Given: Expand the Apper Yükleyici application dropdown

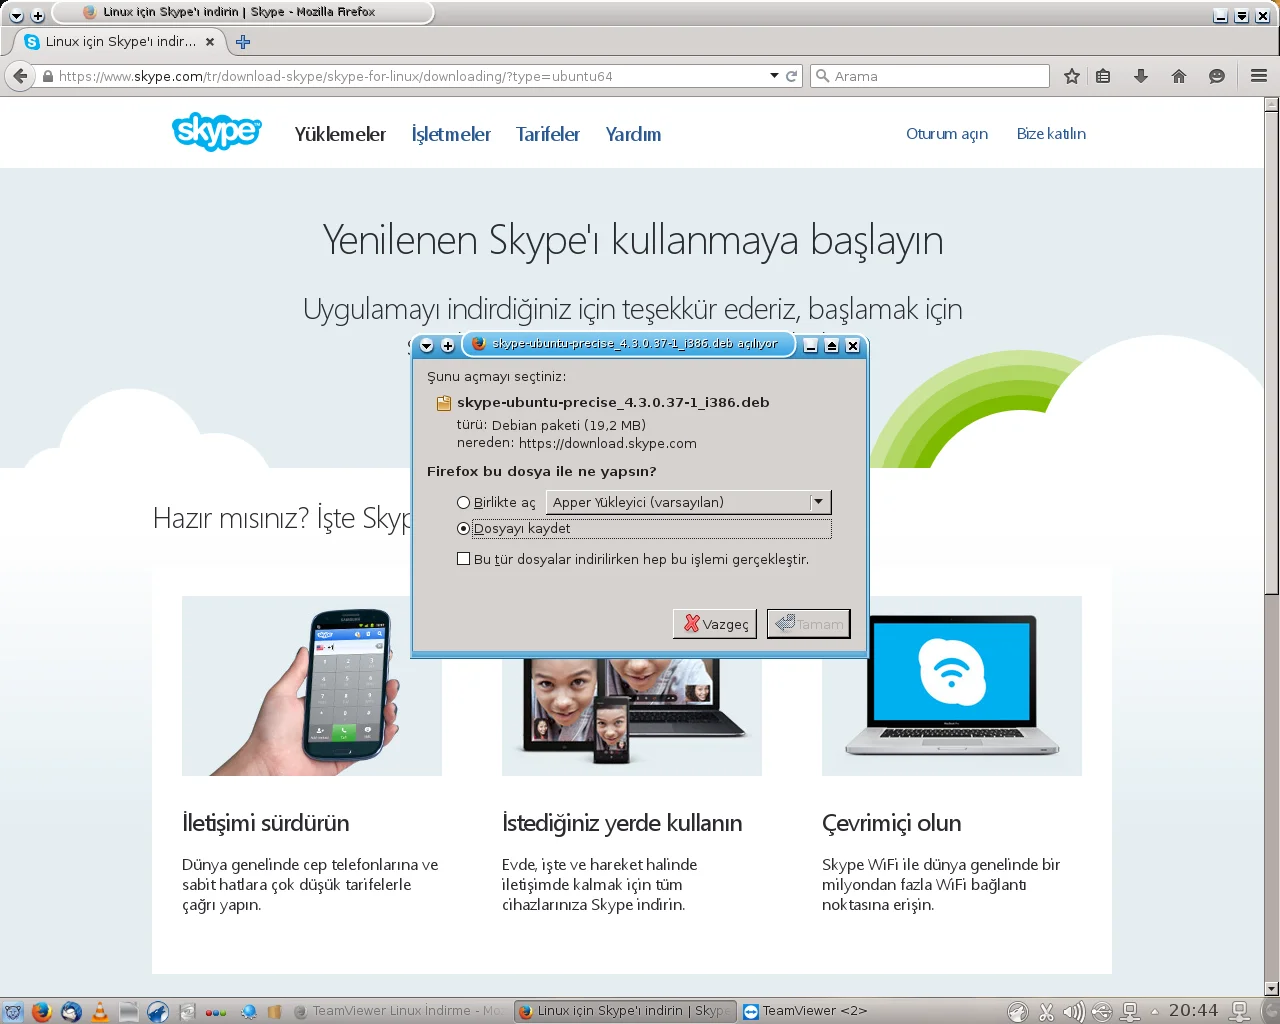Looking at the screenshot, I should pos(818,502).
